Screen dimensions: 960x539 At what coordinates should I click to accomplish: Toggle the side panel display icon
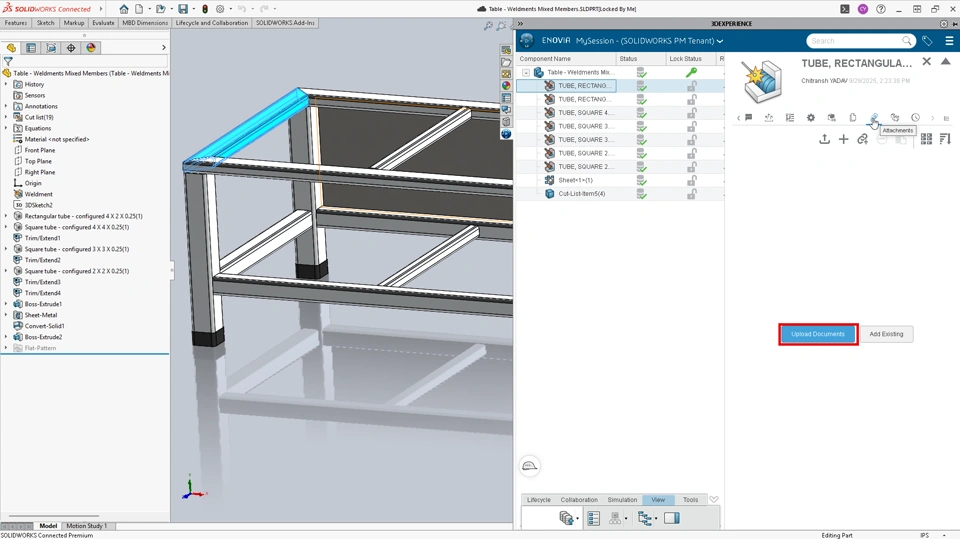tap(672, 518)
